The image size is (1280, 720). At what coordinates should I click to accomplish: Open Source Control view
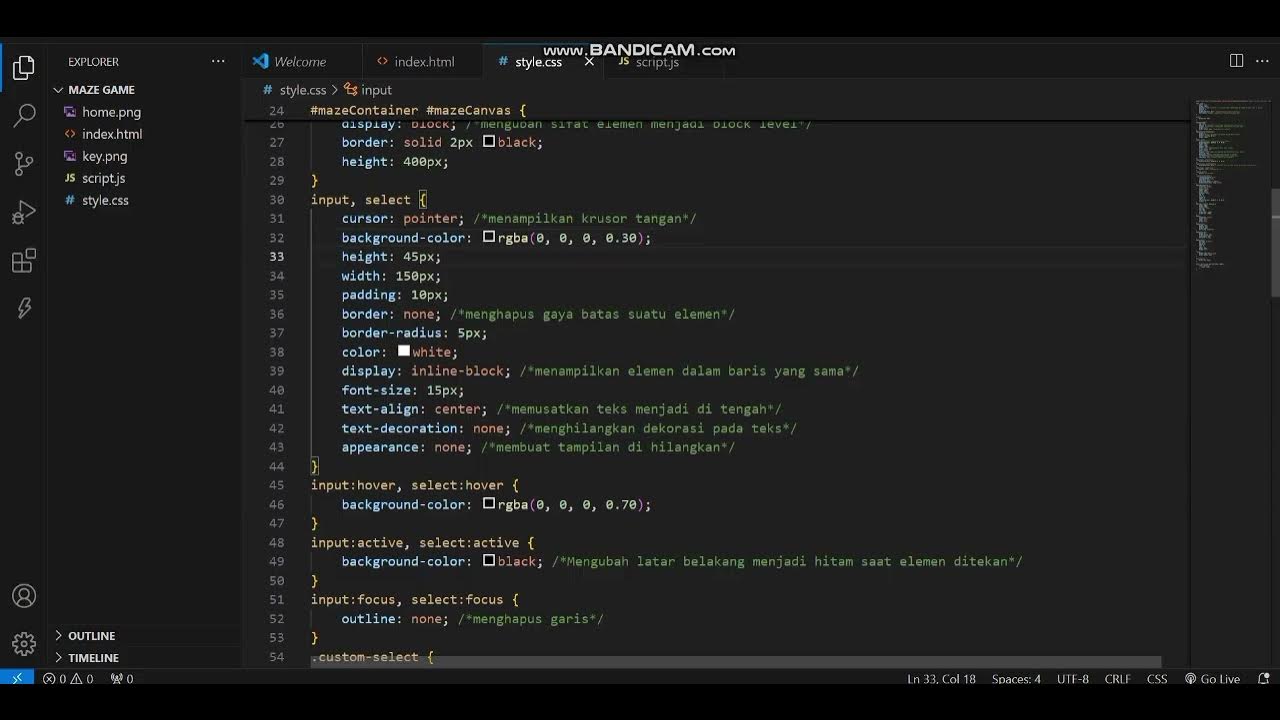coord(24,164)
